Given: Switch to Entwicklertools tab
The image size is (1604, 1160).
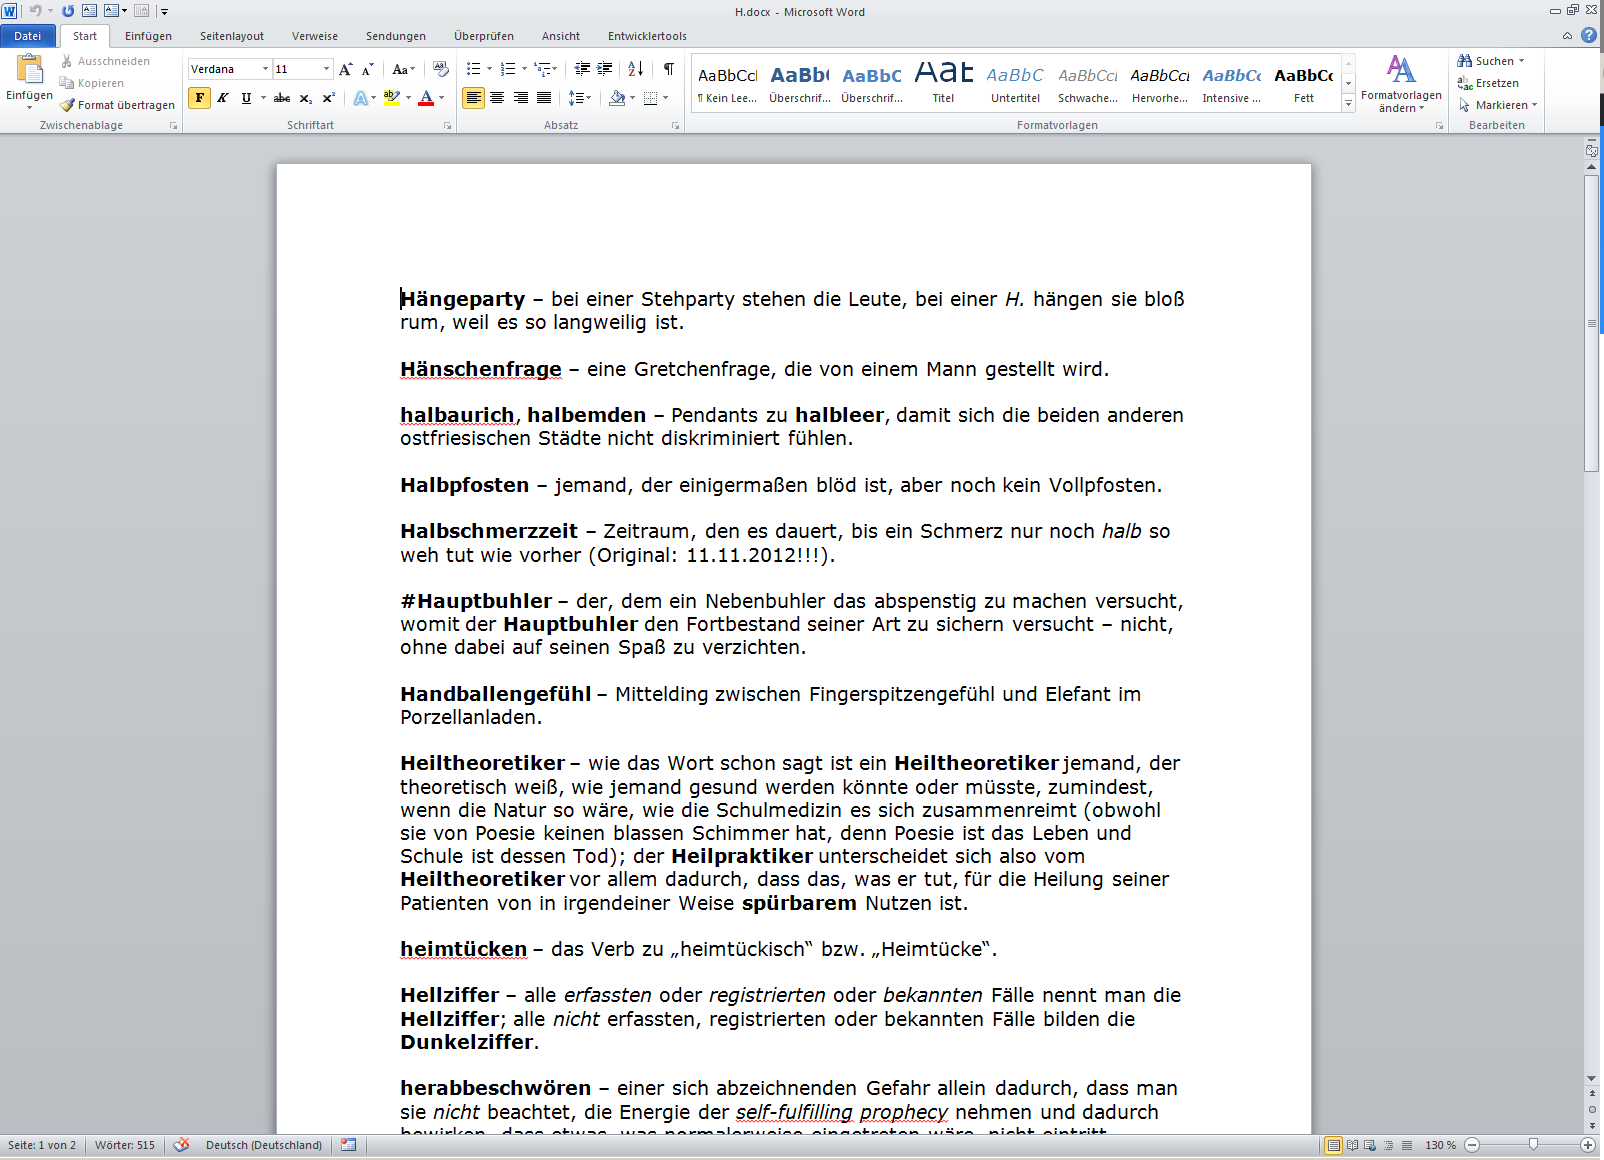Looking at the screenshot, I should pos(647,36).
